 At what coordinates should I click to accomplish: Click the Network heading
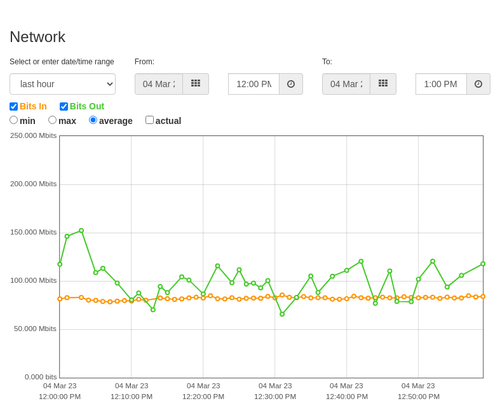point(37,37)
